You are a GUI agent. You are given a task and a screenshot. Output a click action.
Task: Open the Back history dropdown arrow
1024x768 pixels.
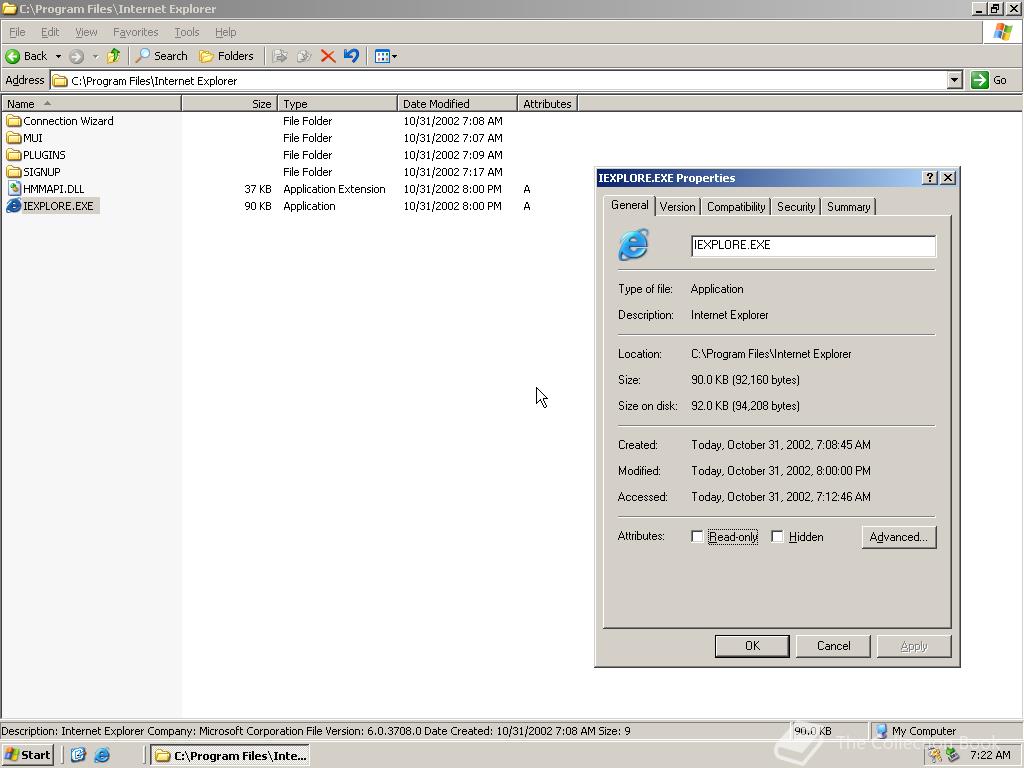pyautogui.click(x=58, y=56)
